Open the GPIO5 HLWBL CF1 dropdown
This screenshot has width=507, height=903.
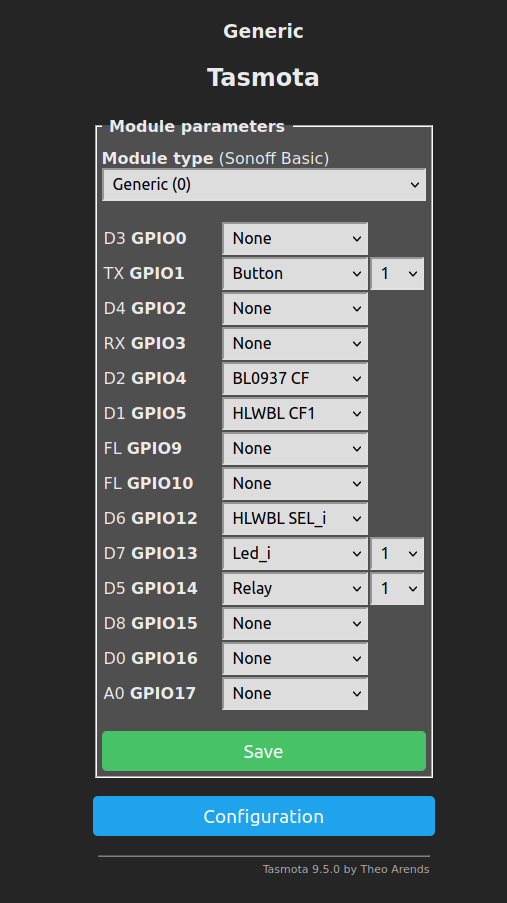[295, 413]
